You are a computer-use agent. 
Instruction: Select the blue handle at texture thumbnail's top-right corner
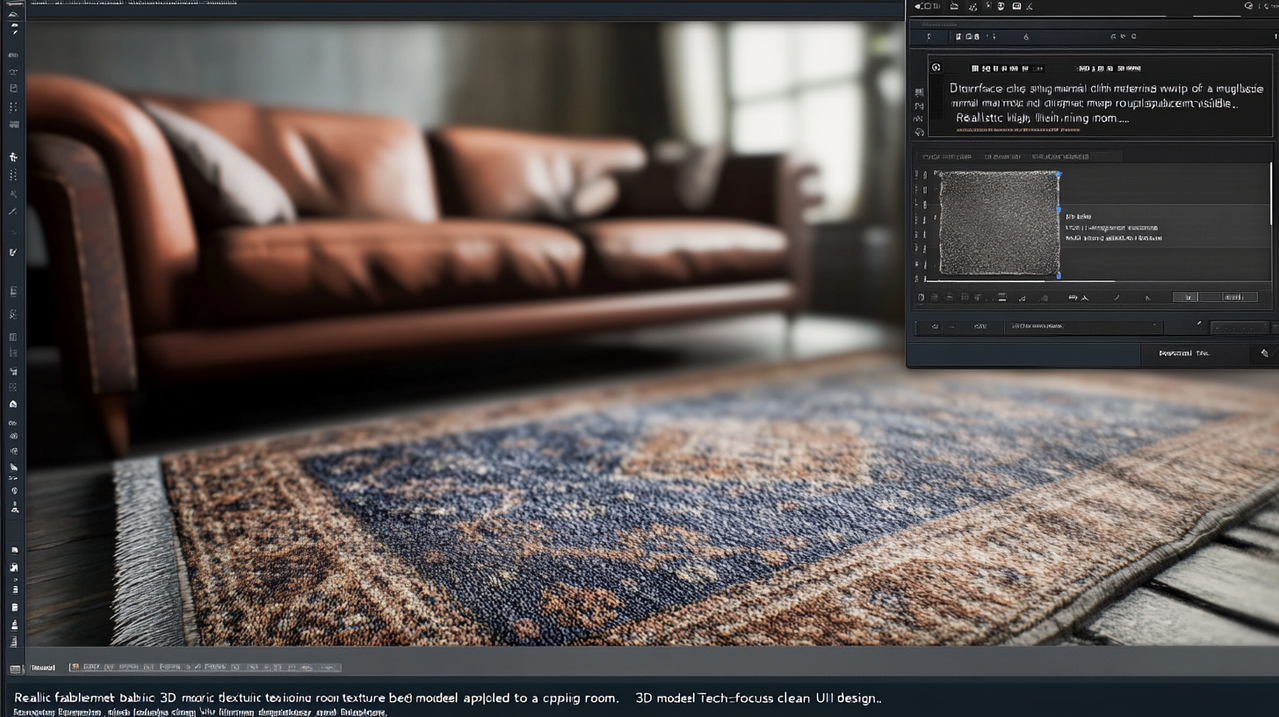1059,174
